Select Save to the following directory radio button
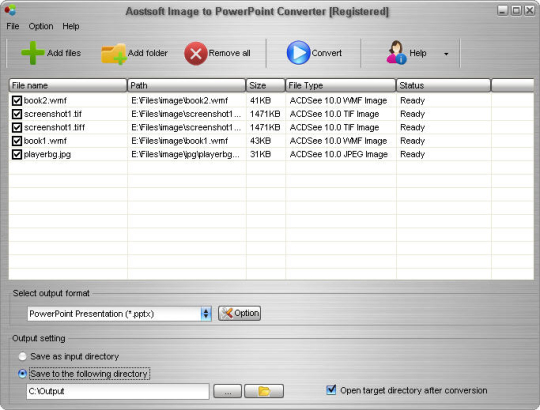The width and height of the screenshot is (540, 410). 22,374
